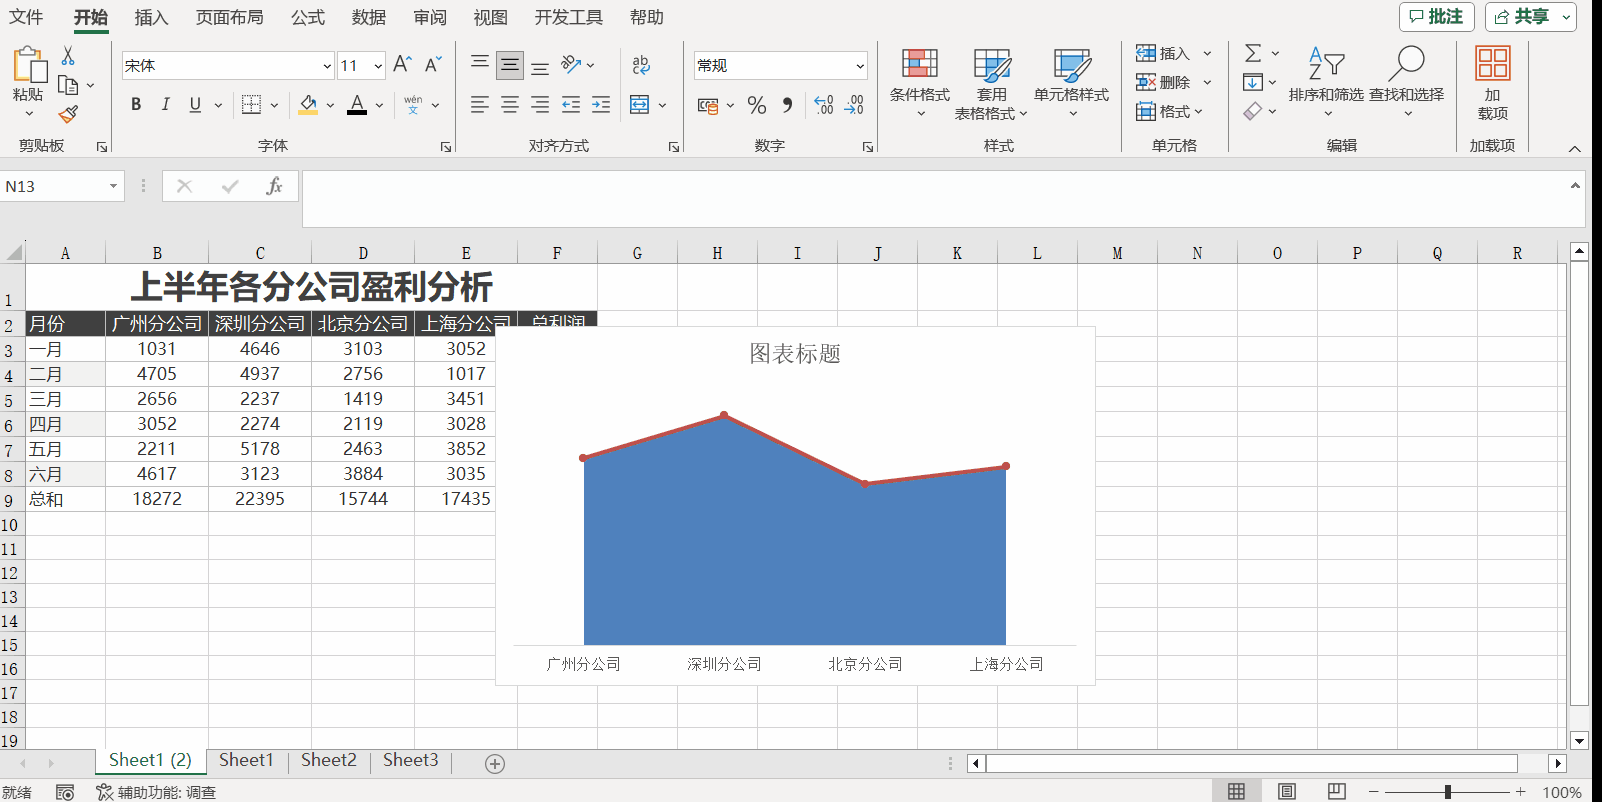The height and width of the screenshot is (802, 1602).
Task: Open the font name dropdown
Action: [x=326, y=66]
